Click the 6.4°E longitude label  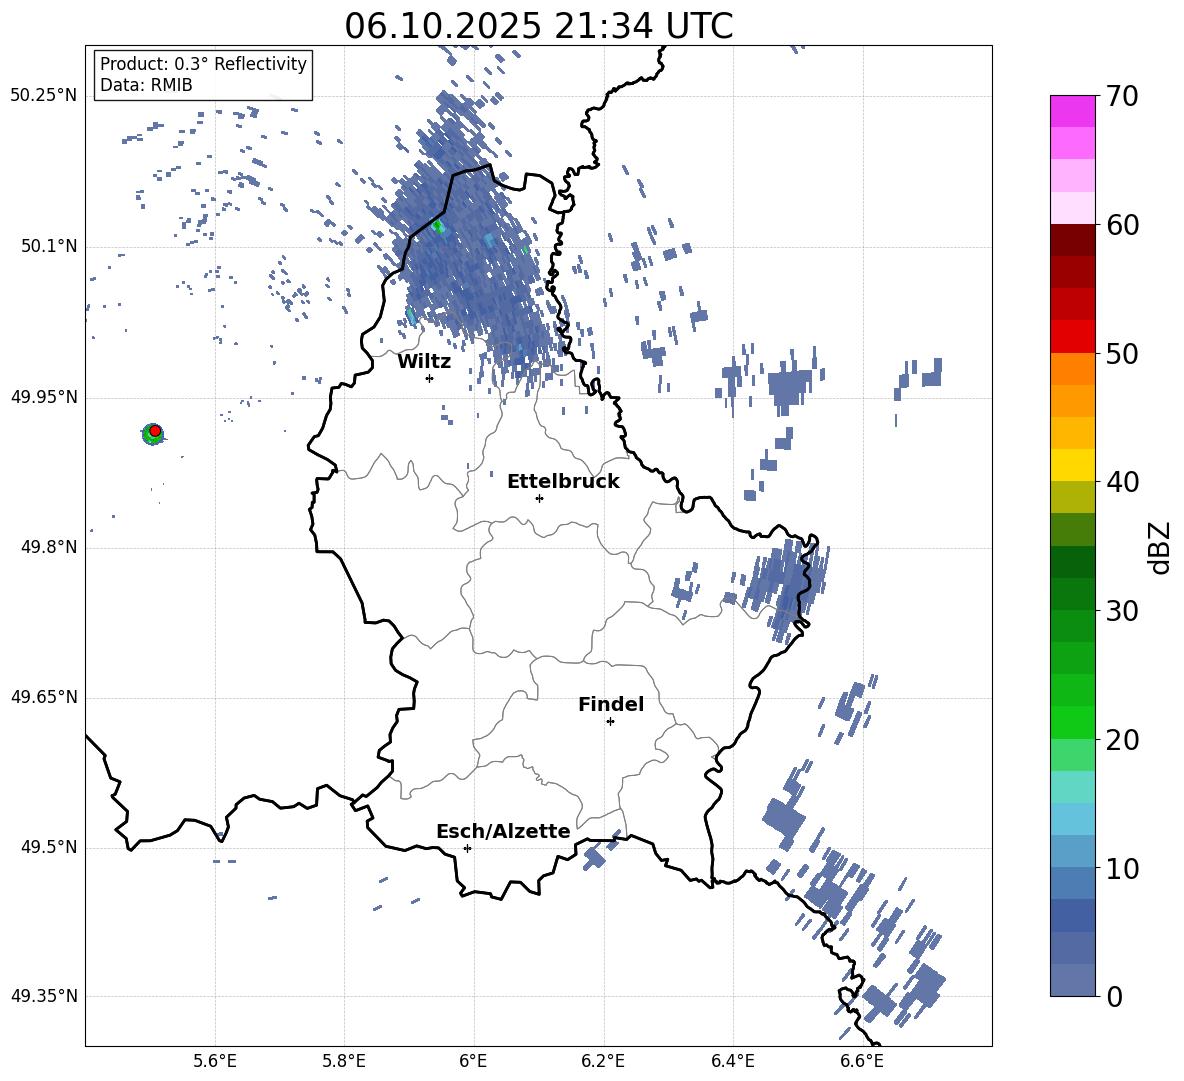click(x=732, y=1061)
